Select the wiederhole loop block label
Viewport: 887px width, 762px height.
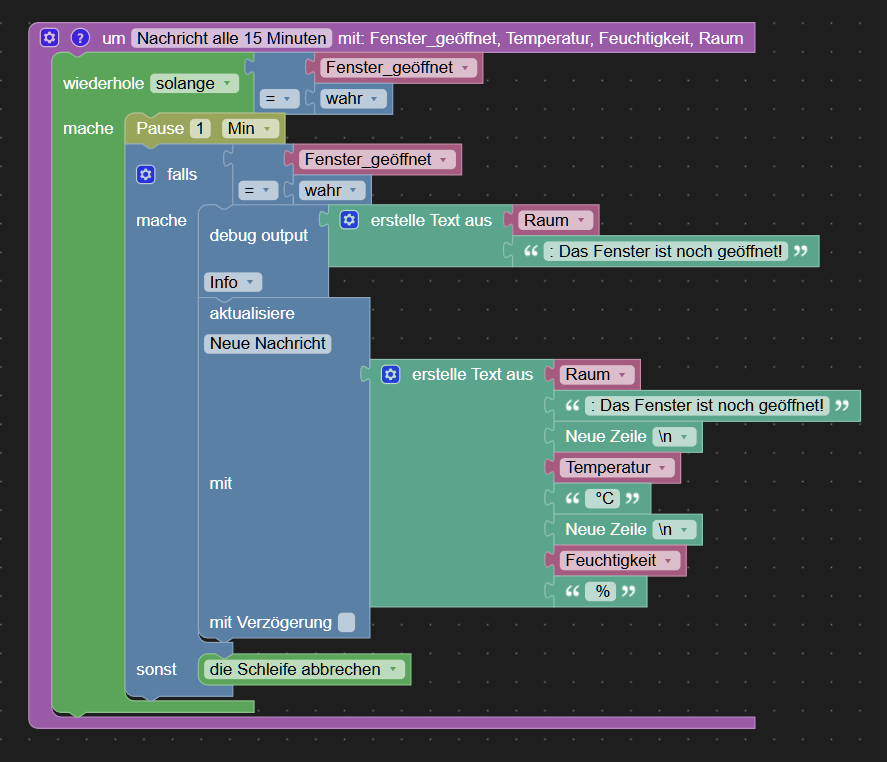click(103, 83)
